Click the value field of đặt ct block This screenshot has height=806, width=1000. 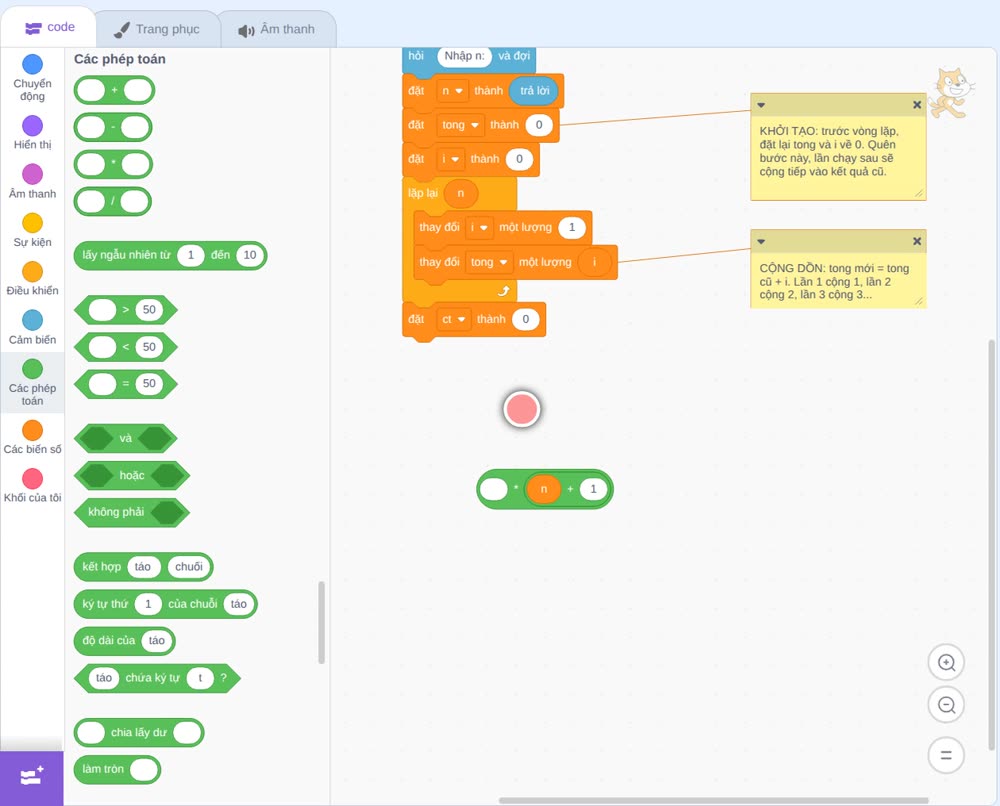pos(526,319)
